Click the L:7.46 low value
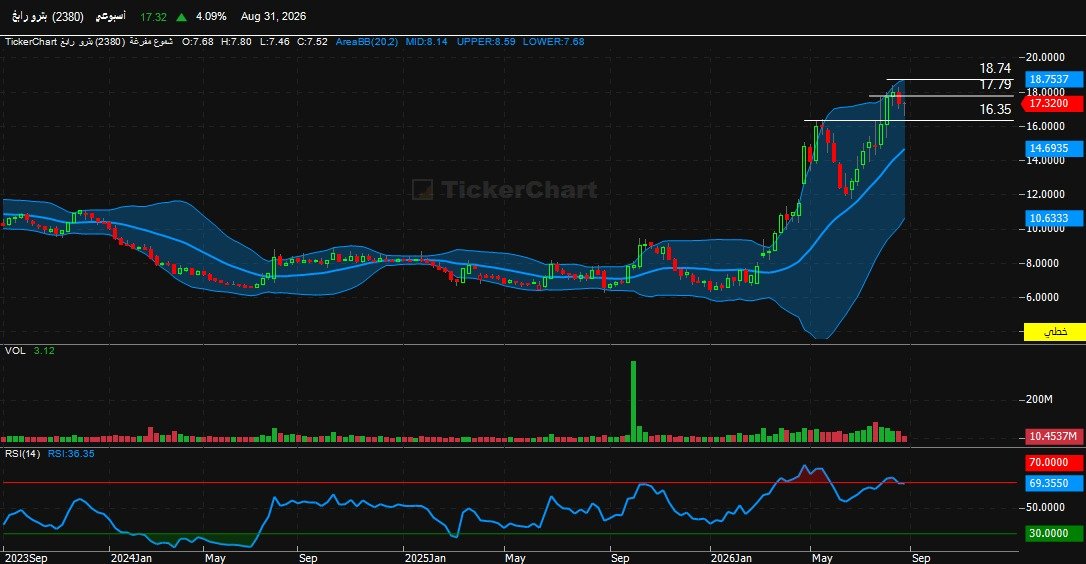 pos(275,42)
